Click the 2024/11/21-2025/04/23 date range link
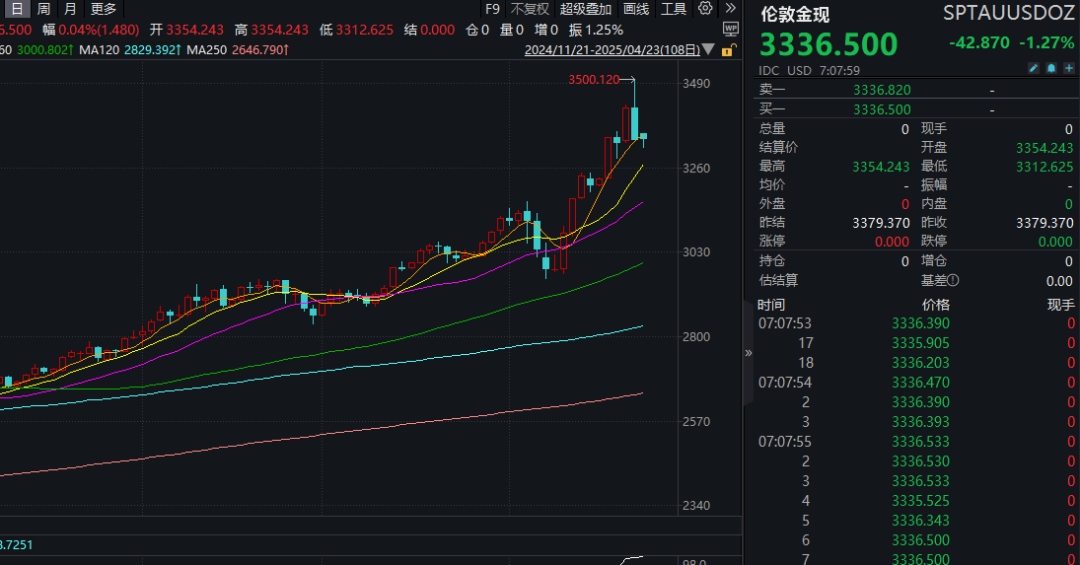The image size is (1080, 565). [615, 49]
